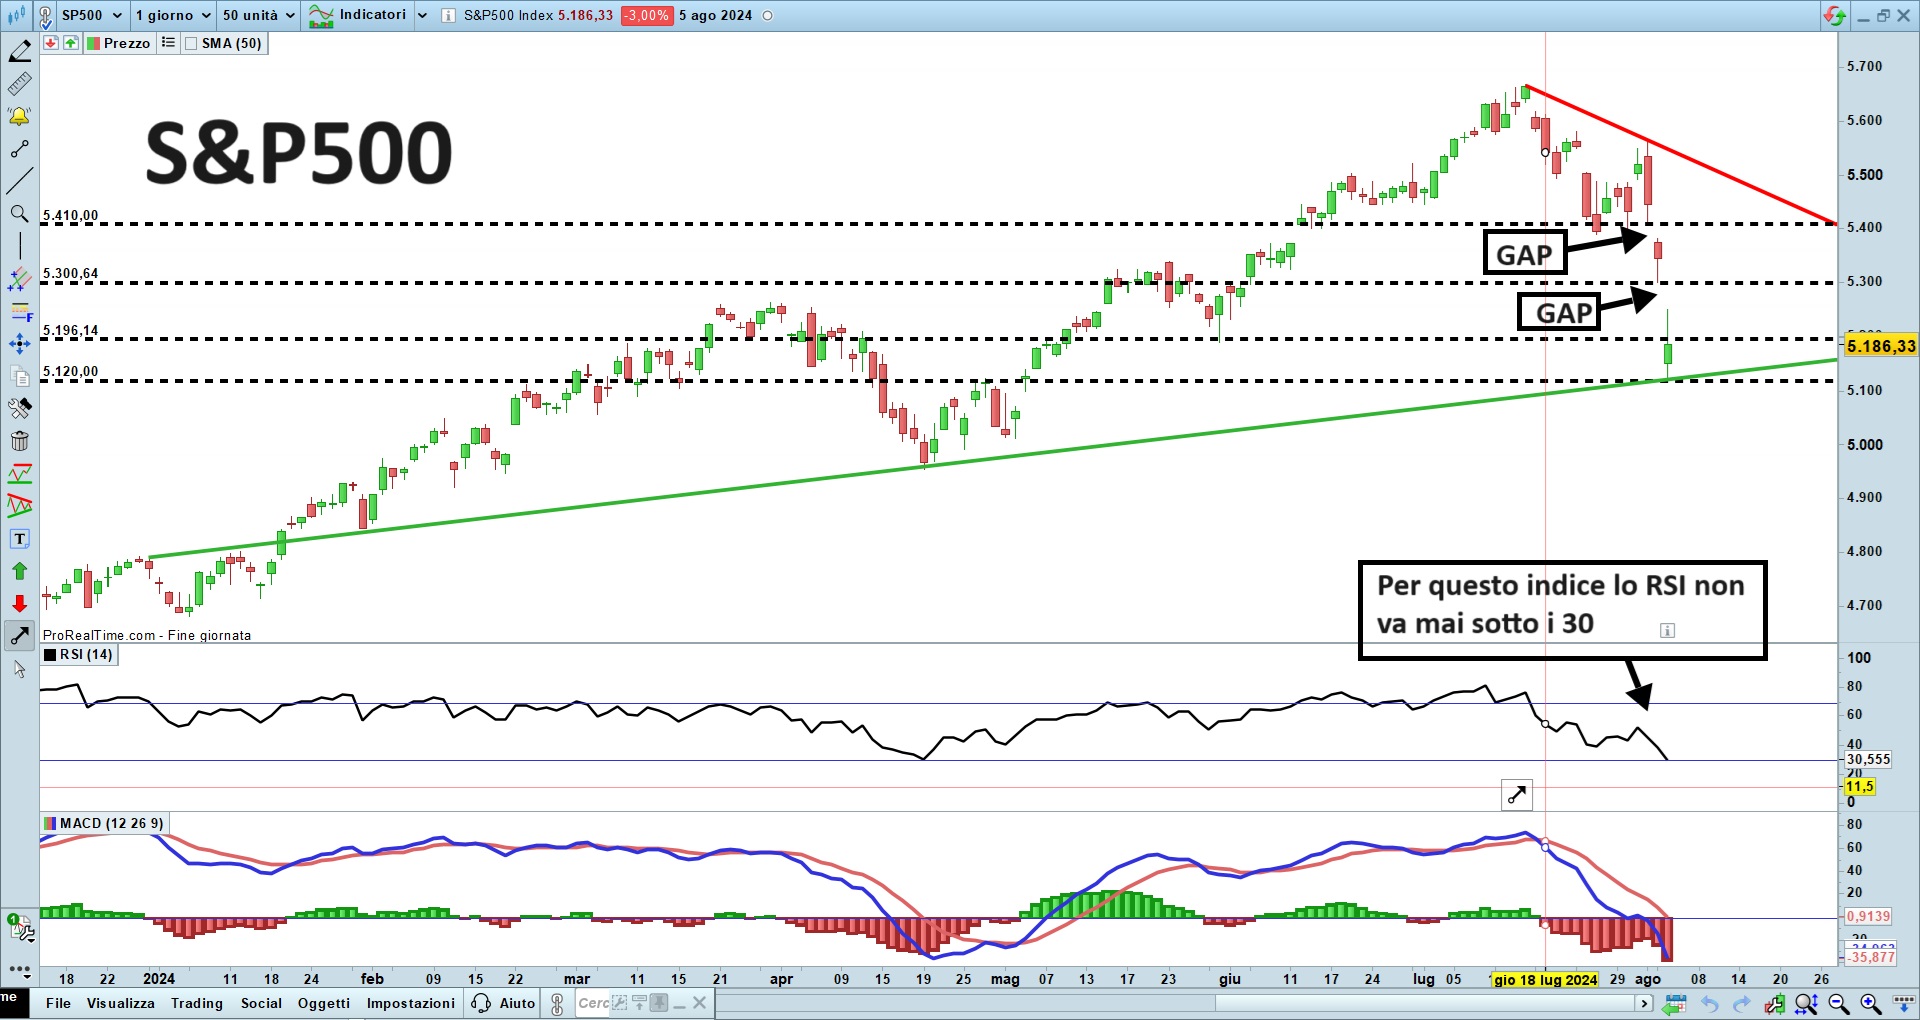Click the Prezzo label button

click(119, 43)
